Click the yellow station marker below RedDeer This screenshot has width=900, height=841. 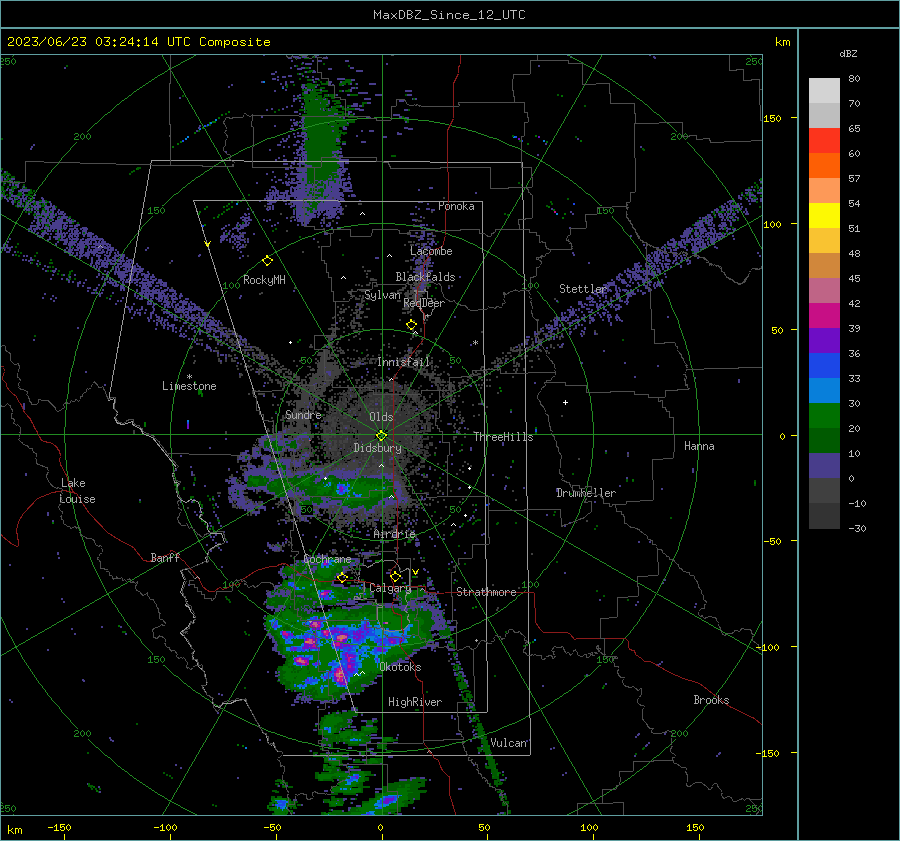[411, 325]
